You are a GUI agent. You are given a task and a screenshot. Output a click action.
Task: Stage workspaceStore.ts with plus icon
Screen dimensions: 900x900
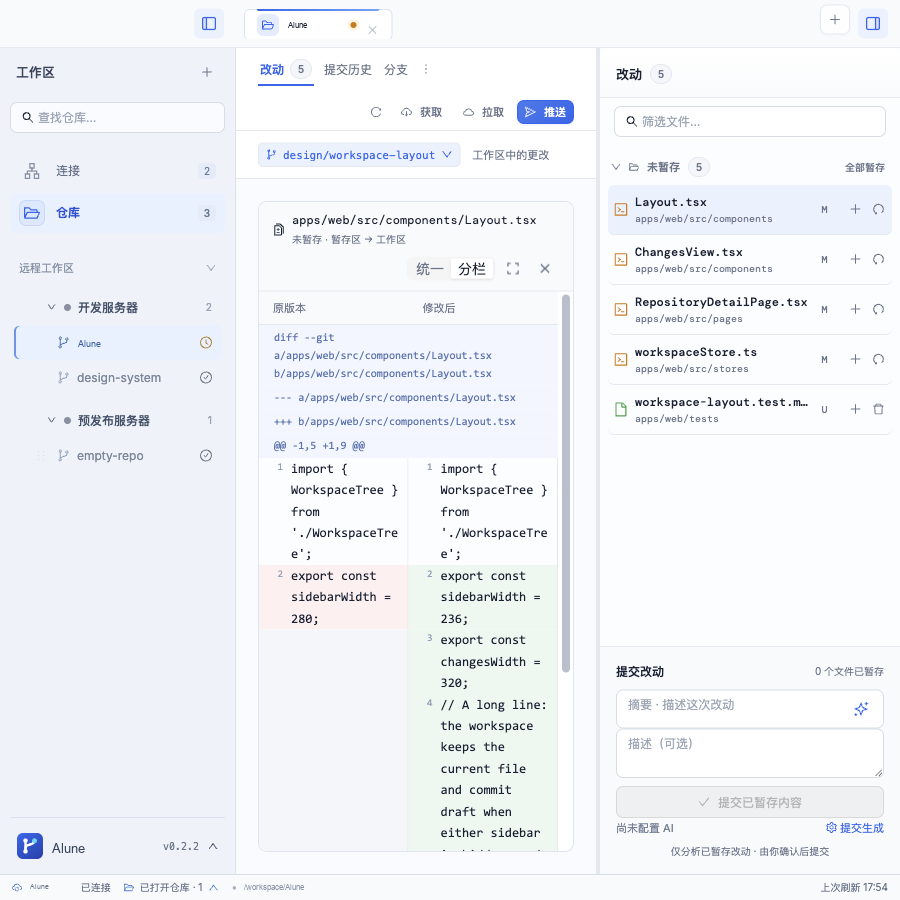855,359
